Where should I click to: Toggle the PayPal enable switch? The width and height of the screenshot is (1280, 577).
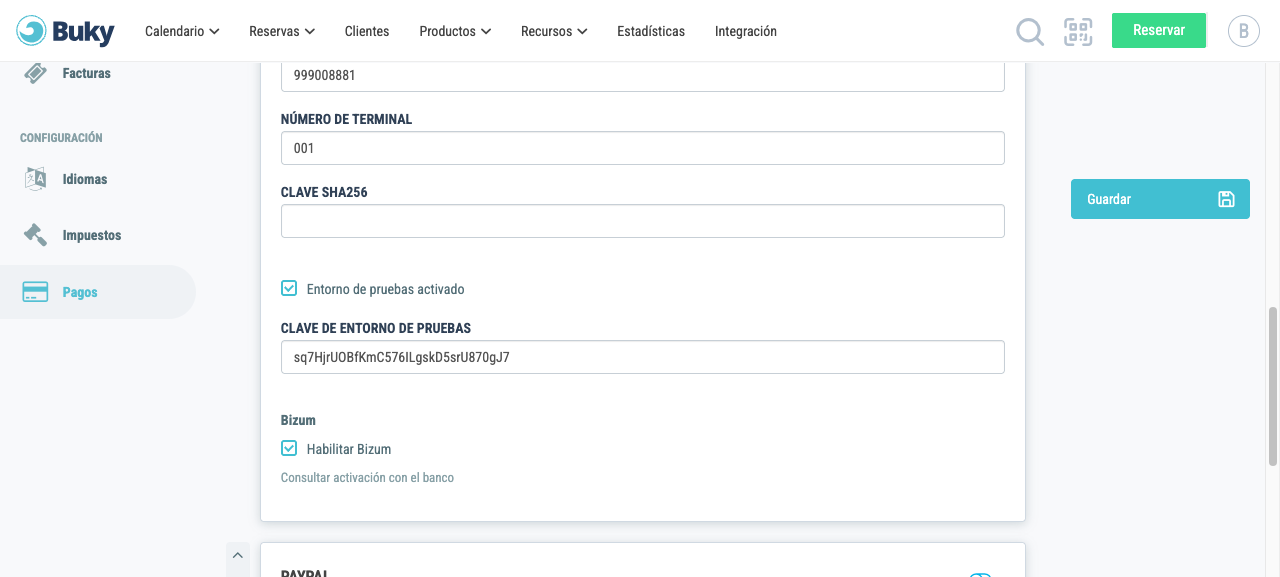click(980, 574)
